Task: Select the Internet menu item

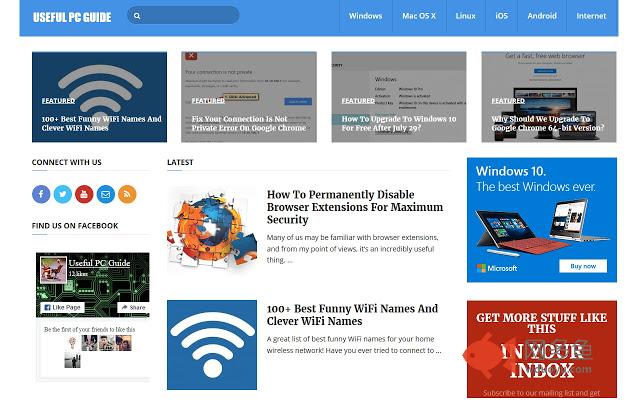Action: (x=591, y=16)
